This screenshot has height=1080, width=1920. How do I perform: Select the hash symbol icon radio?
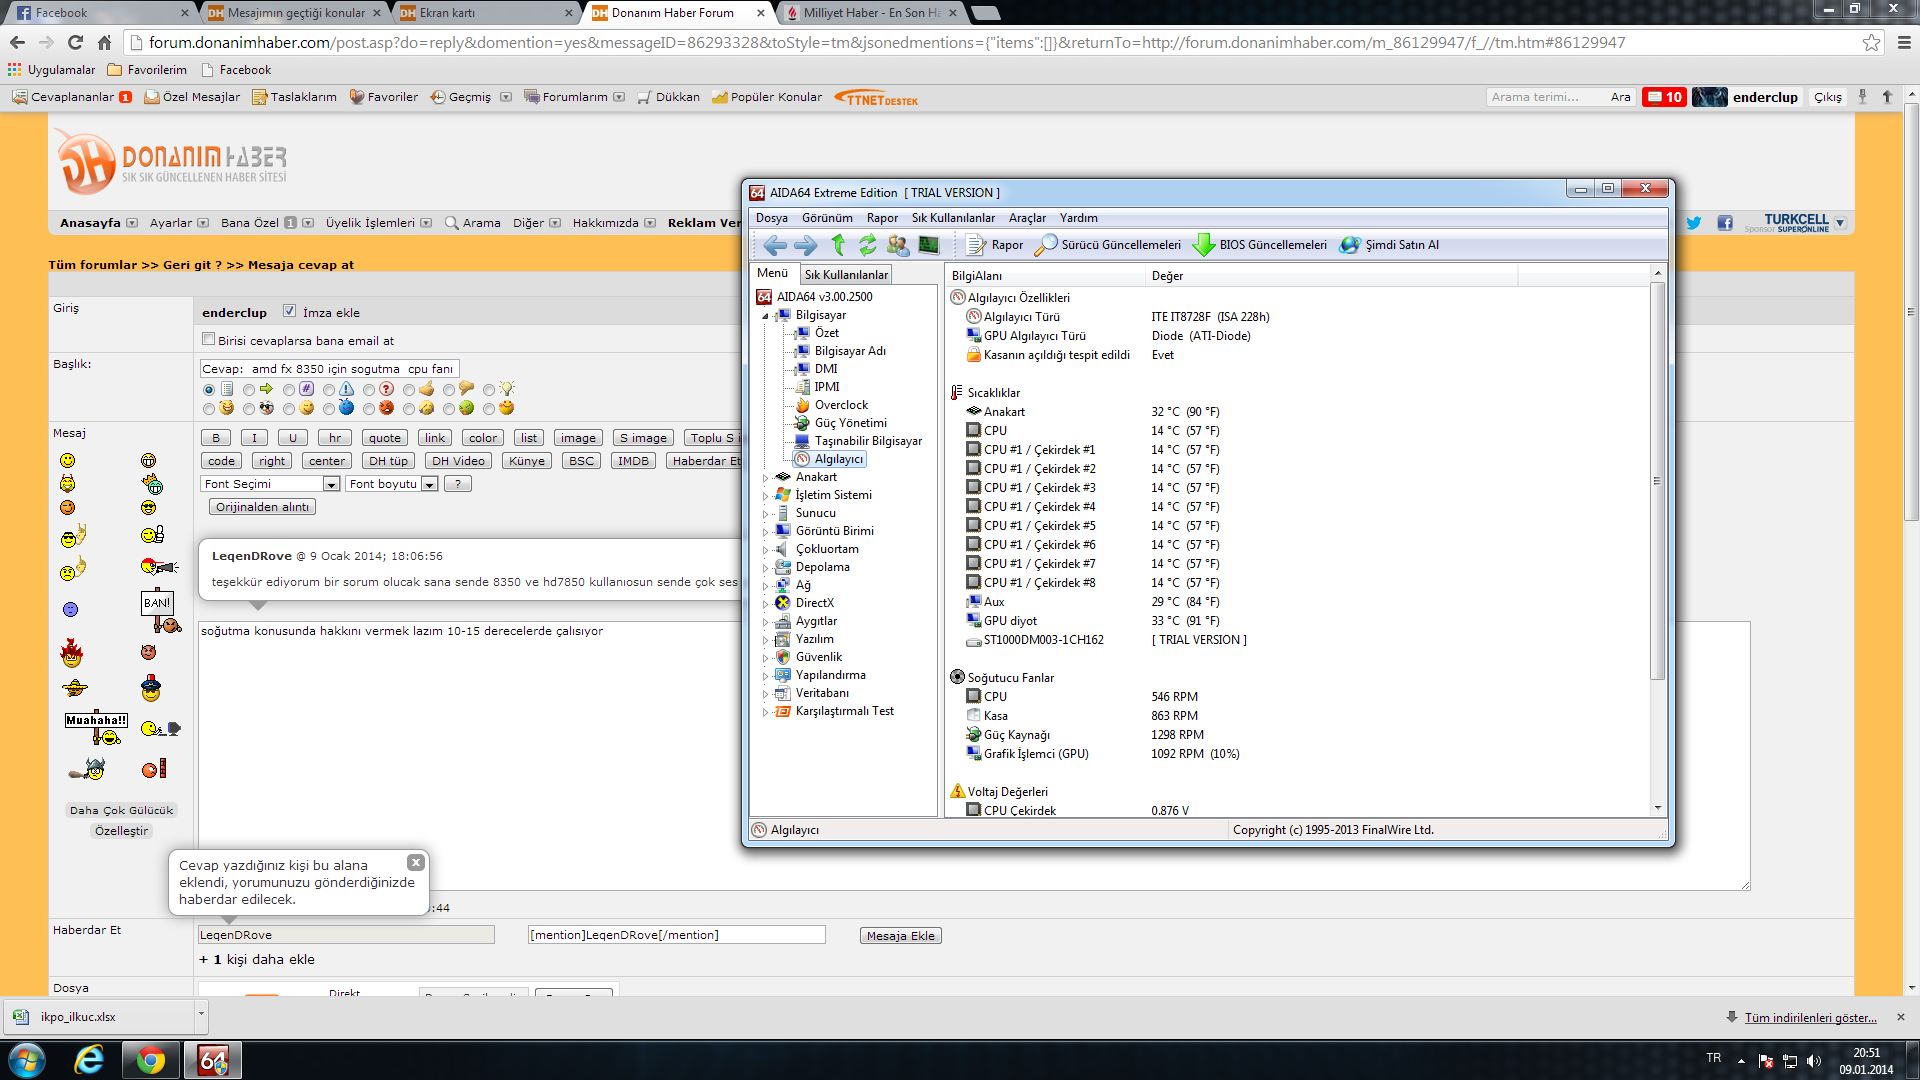[288, 390]
